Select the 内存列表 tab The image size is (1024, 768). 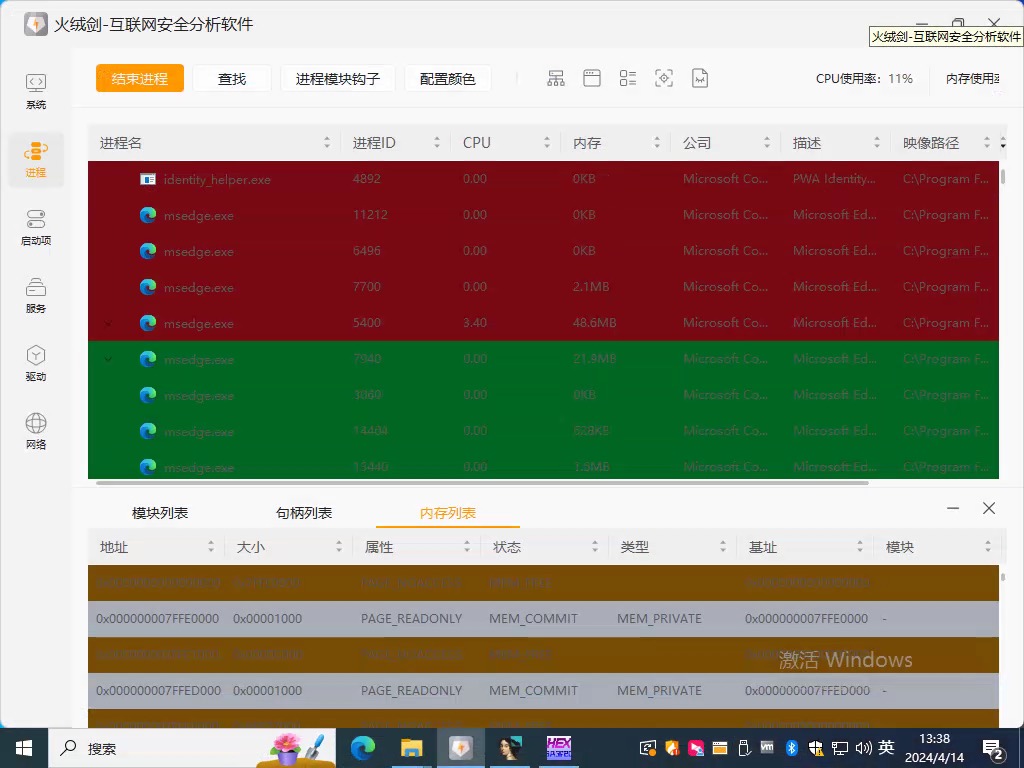(448, 513)
